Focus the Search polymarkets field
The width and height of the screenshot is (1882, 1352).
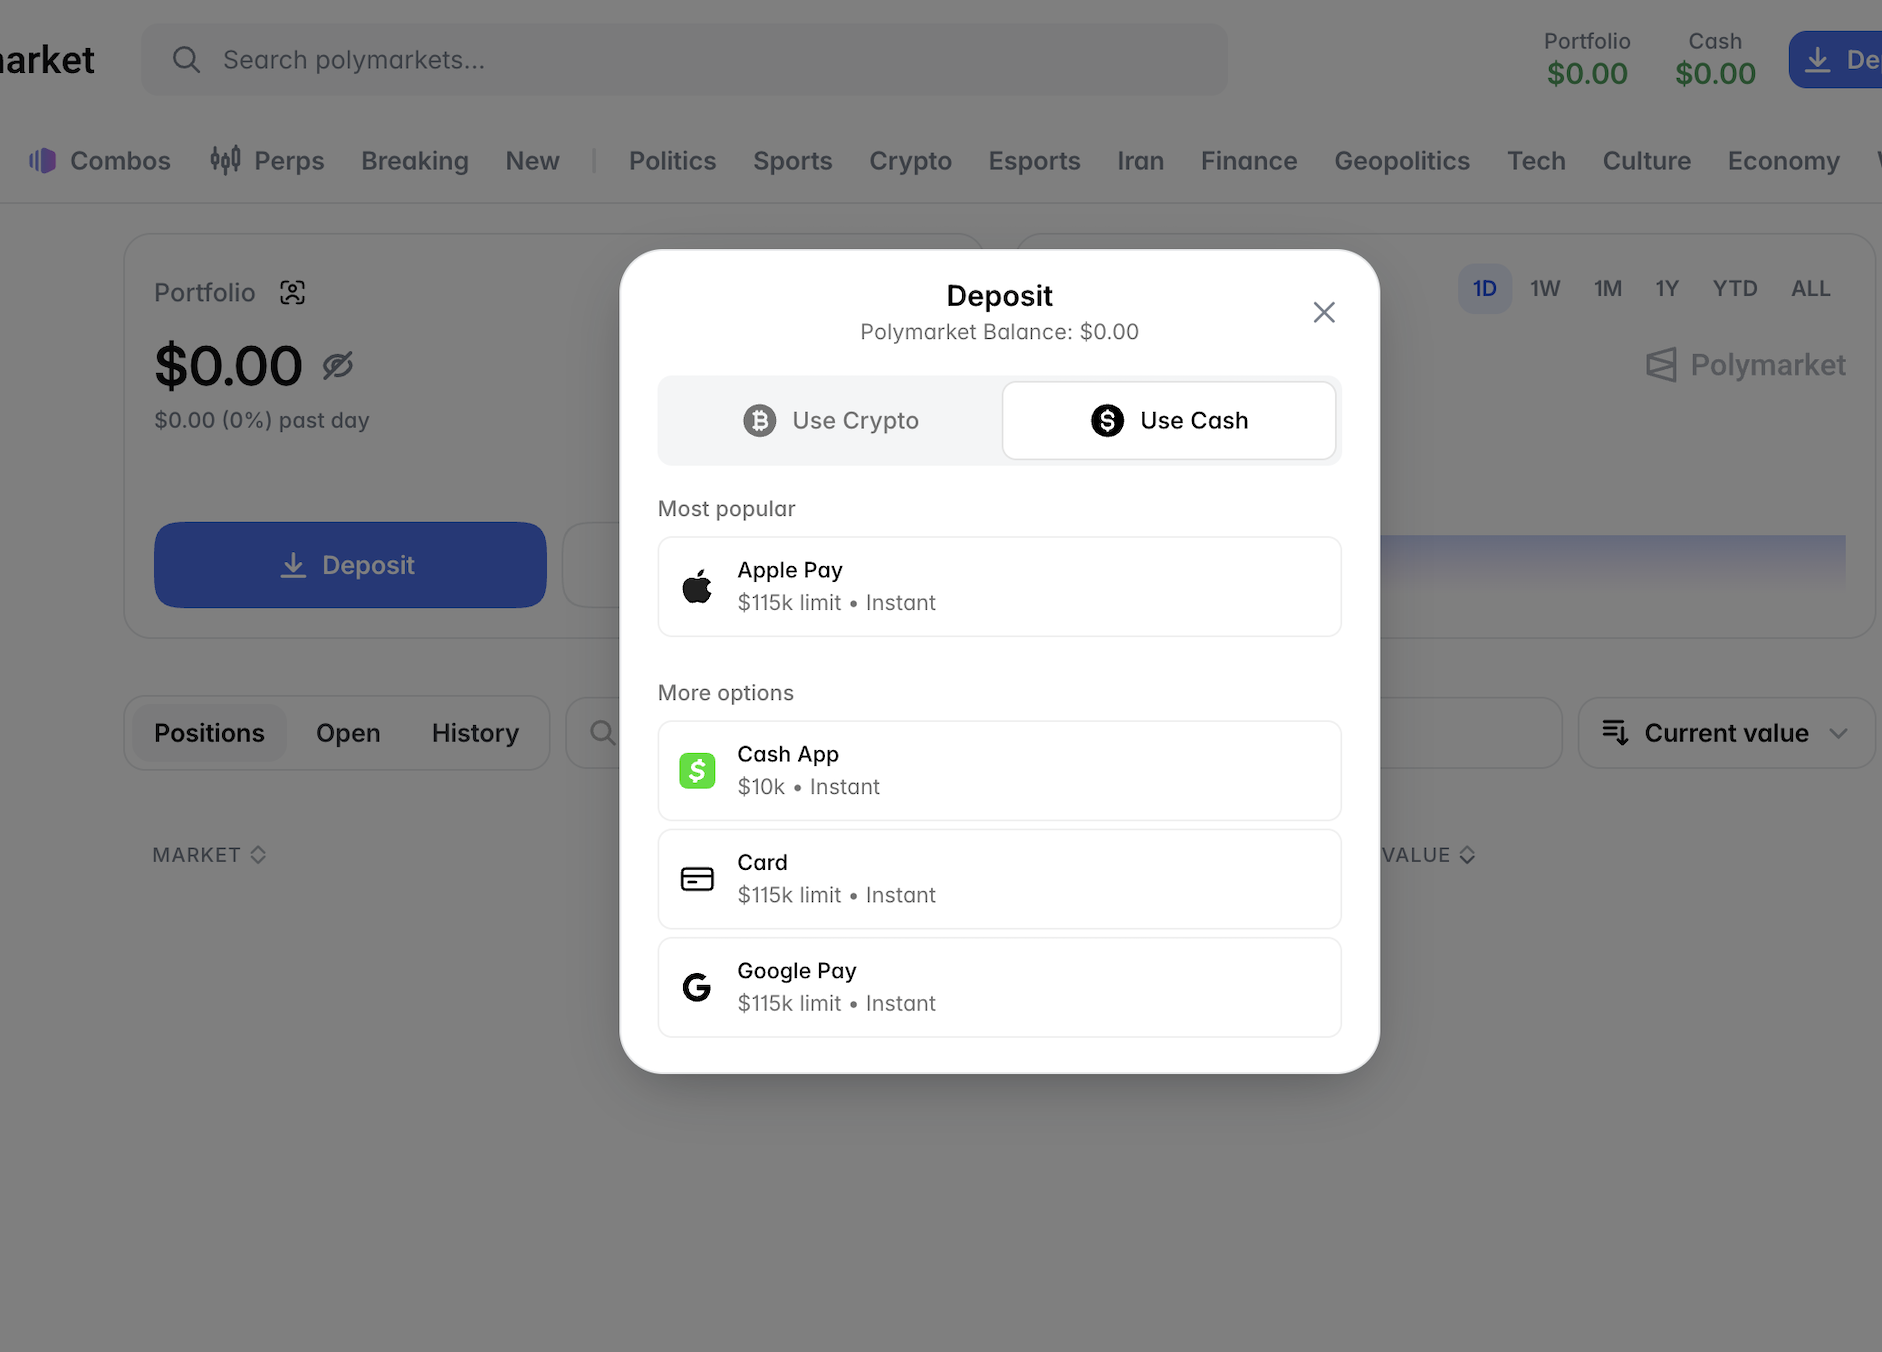[684, 60]
